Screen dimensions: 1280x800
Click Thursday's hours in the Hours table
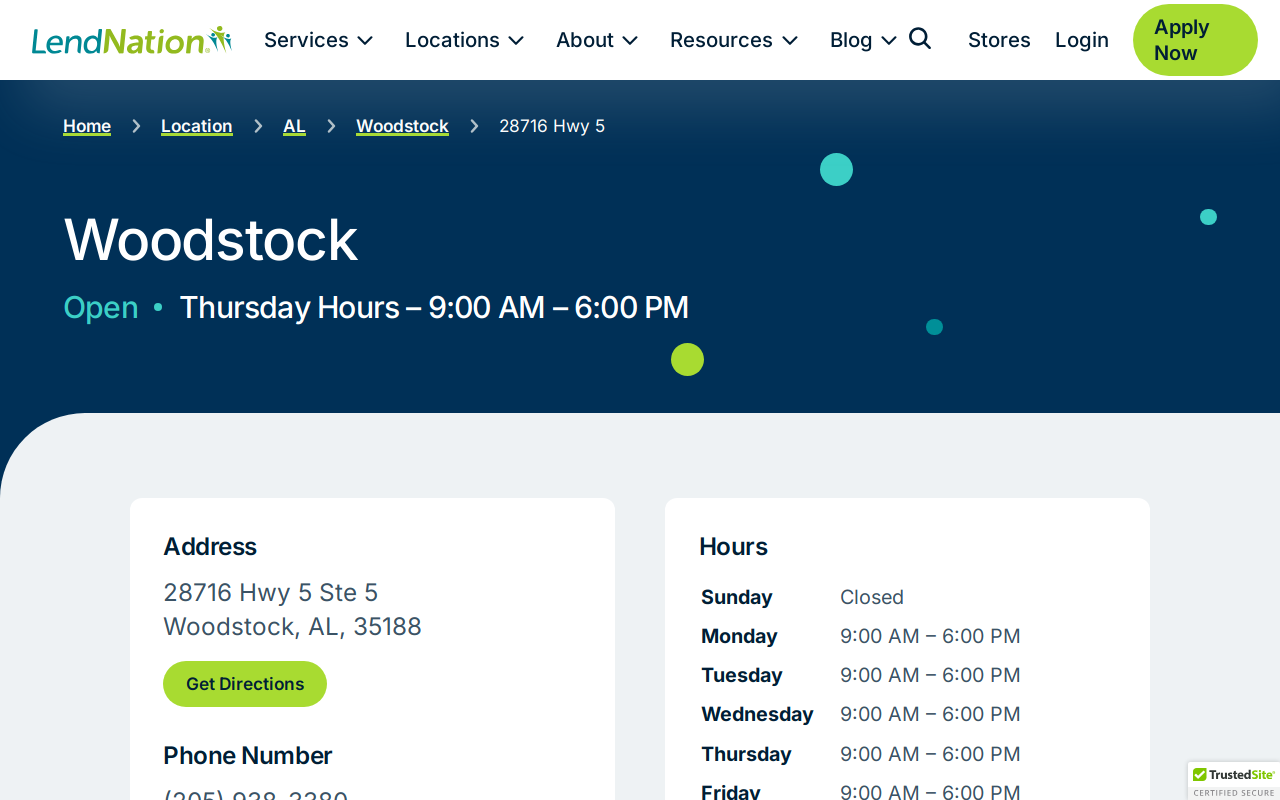pos(930,754)
